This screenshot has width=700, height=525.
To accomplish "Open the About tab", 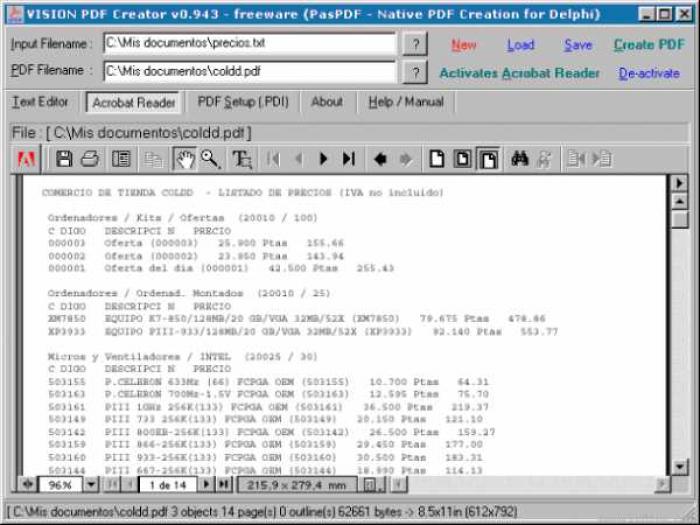I will [x=327, y=102].
